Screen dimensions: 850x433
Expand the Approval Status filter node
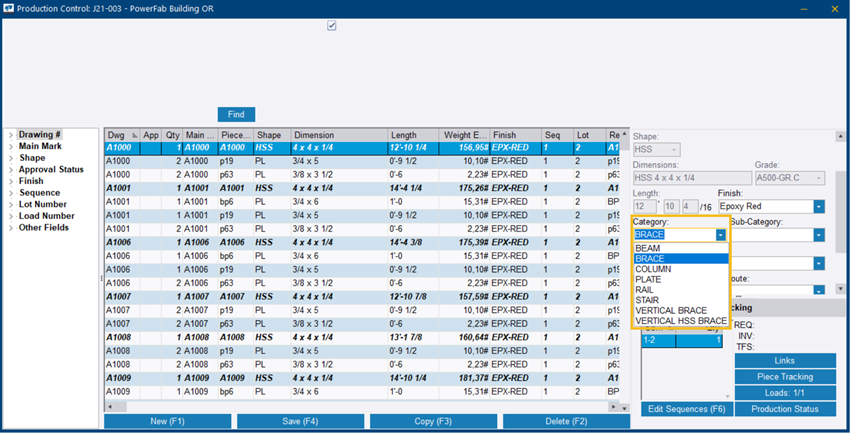pos(10,170)
